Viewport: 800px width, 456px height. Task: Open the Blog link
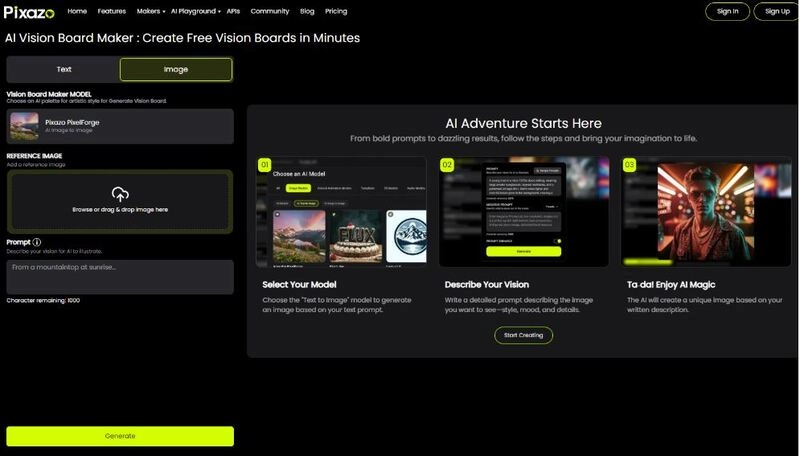coord(307,11)
